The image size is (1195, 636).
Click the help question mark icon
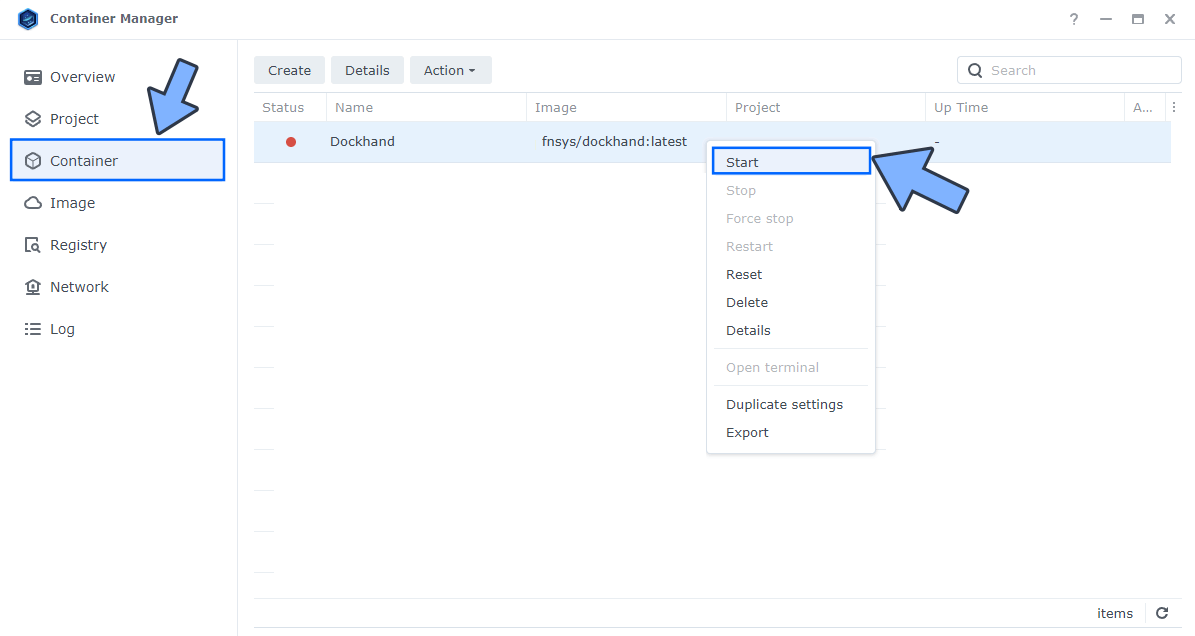1073,19
